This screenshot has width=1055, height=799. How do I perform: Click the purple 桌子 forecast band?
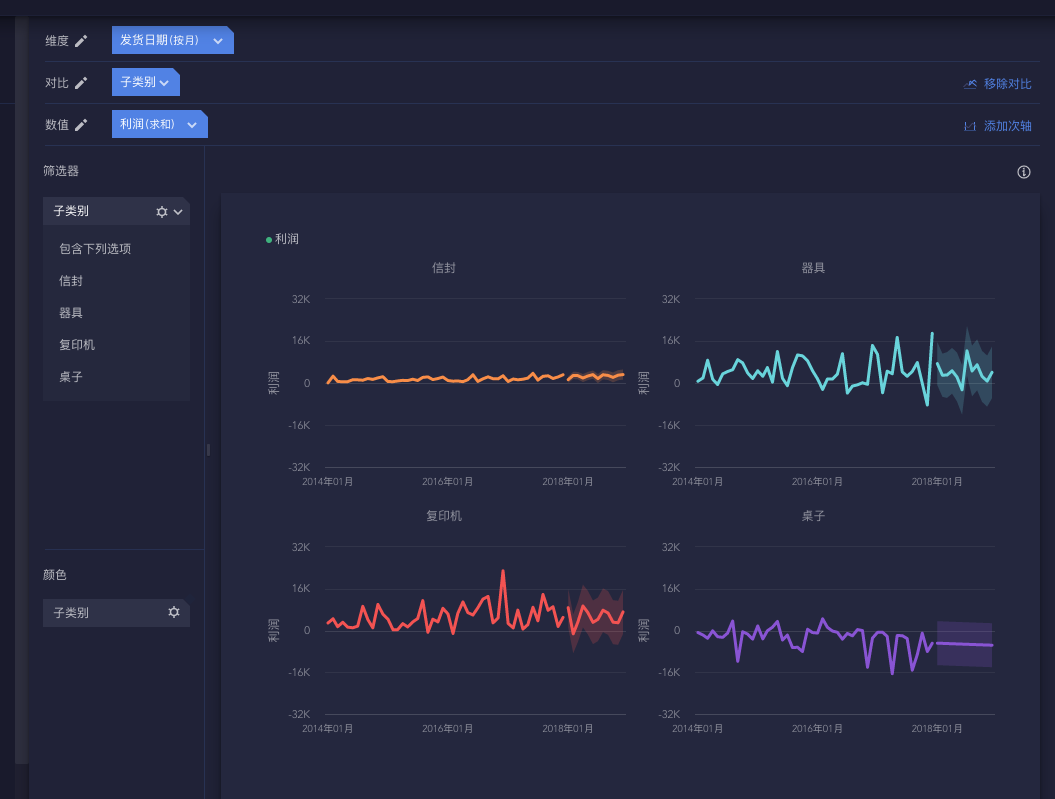(964, 644)
